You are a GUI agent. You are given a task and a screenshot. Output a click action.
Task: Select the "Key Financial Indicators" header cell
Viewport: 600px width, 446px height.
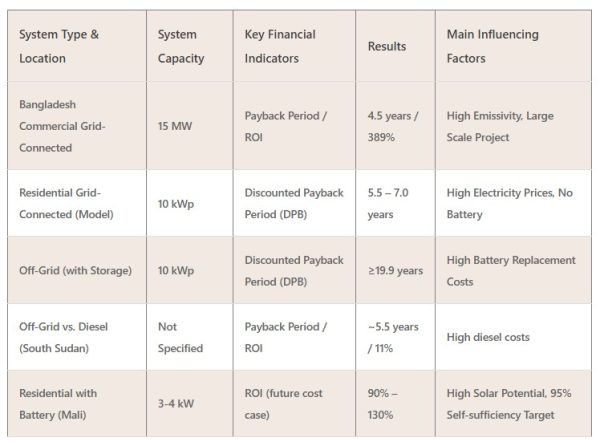pos(280,46)
